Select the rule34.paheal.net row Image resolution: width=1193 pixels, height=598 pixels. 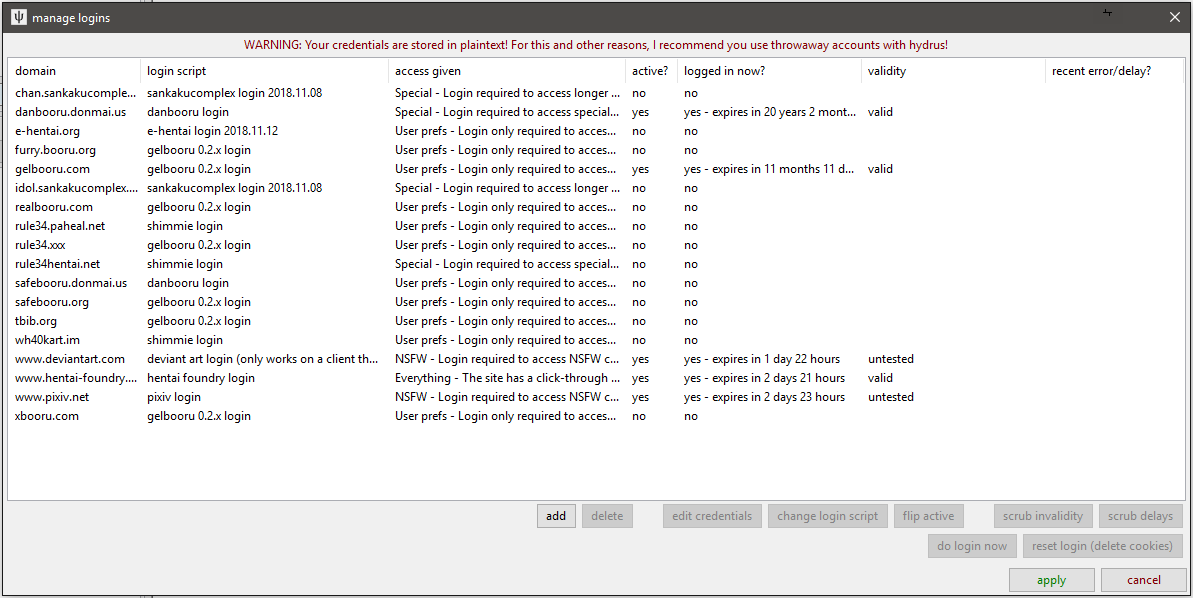(596, 226)
